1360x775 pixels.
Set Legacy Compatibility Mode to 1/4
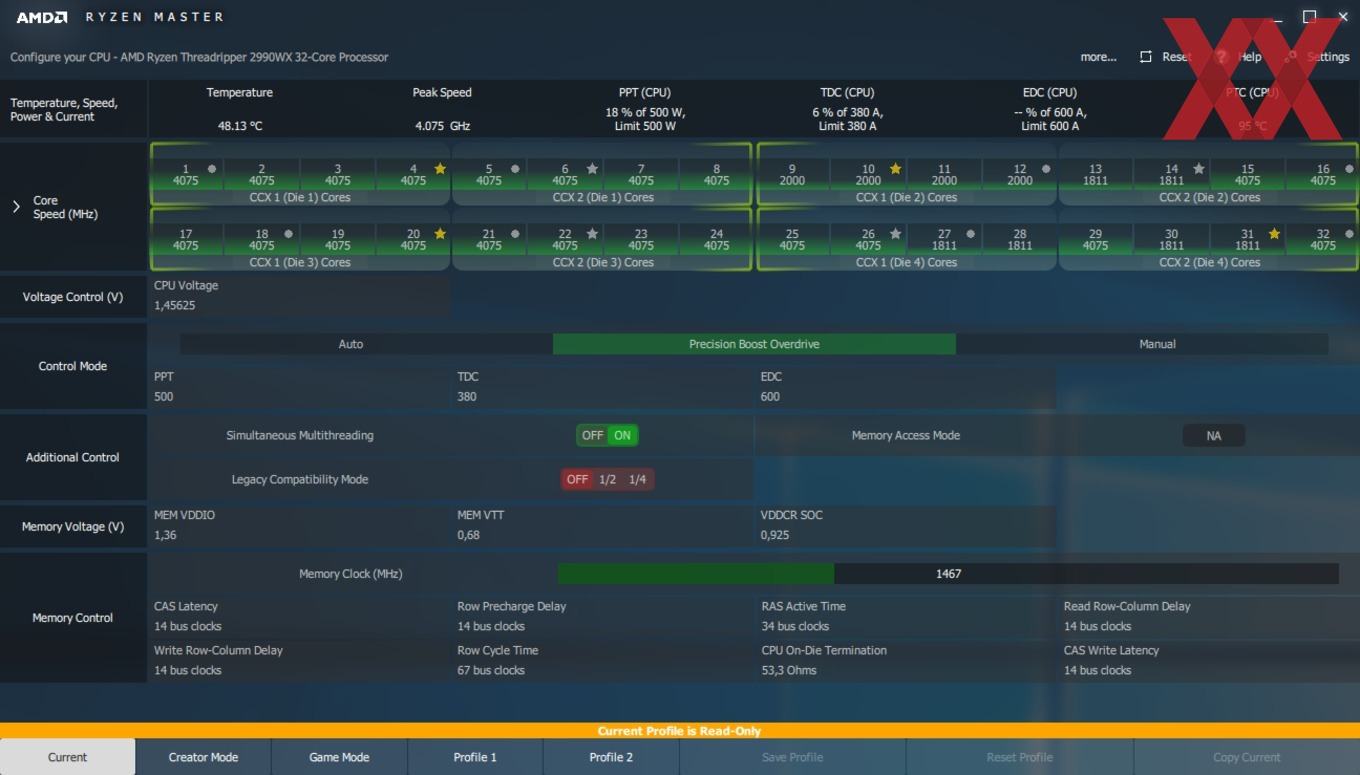(637, 479)
